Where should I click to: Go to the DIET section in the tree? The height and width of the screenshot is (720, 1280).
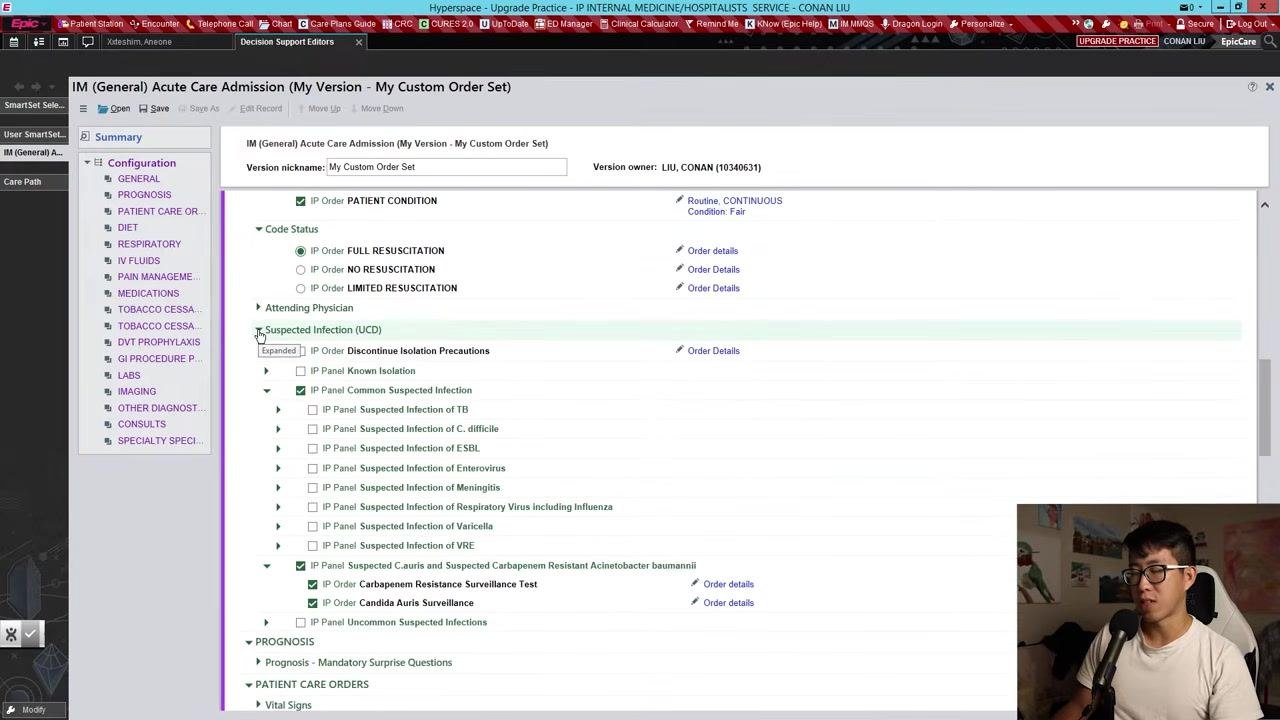[128, 228]
